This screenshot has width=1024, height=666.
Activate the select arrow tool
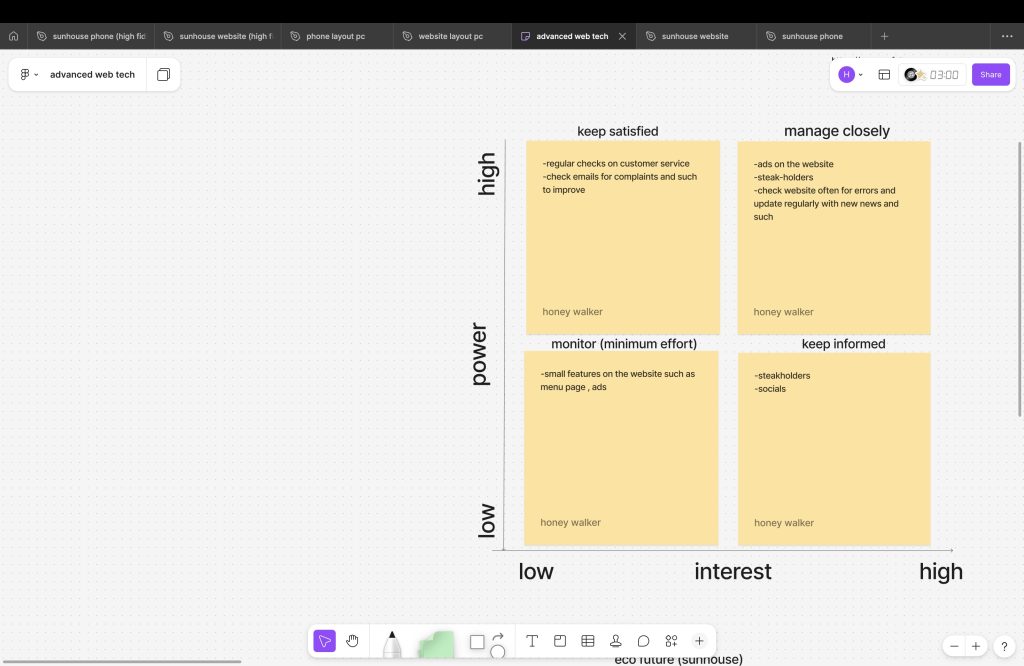325,641
